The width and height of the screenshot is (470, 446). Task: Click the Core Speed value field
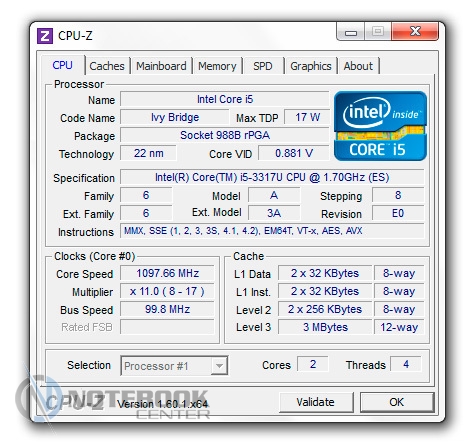pos(167,273)
